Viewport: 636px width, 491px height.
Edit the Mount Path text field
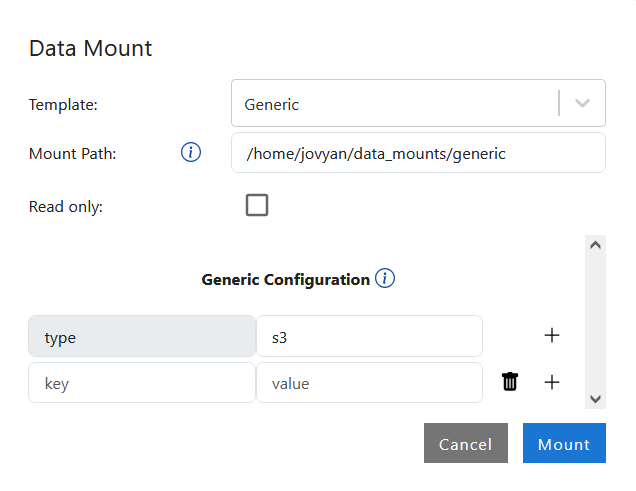(418, 153)
